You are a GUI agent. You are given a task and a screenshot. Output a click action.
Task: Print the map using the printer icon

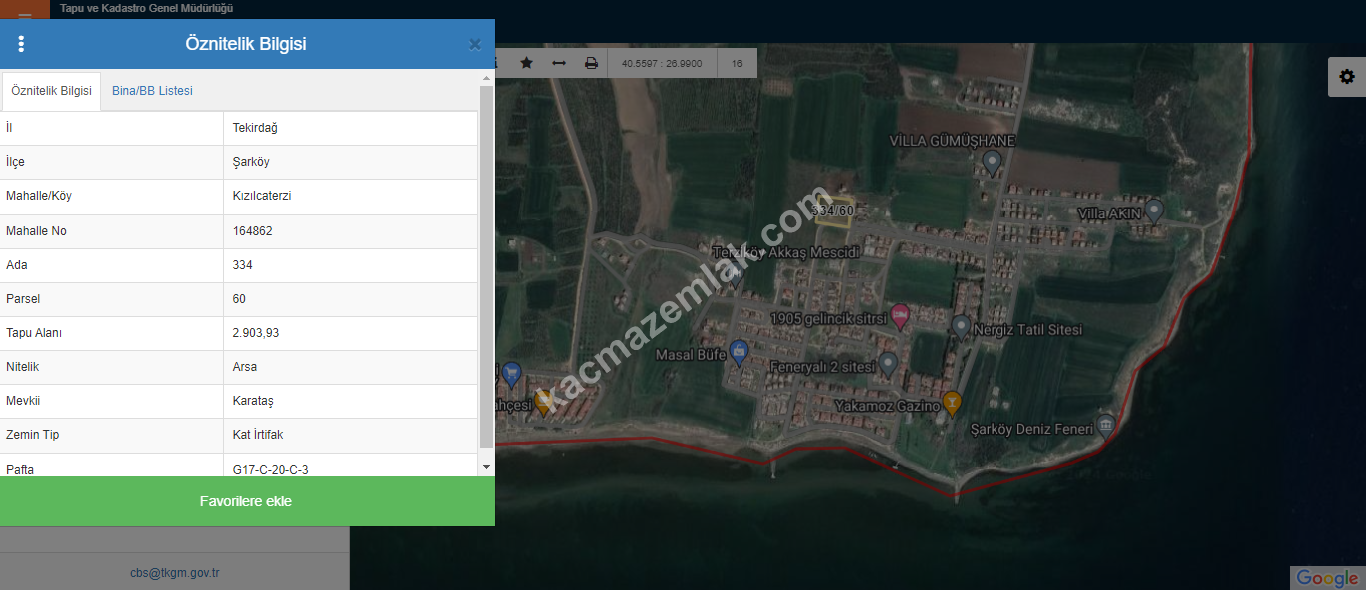tap(591, 63)
